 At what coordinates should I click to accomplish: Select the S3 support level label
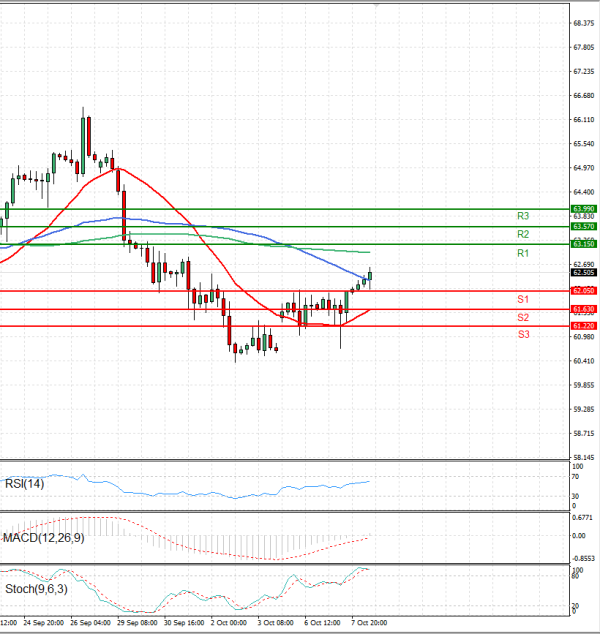(522, 334)
